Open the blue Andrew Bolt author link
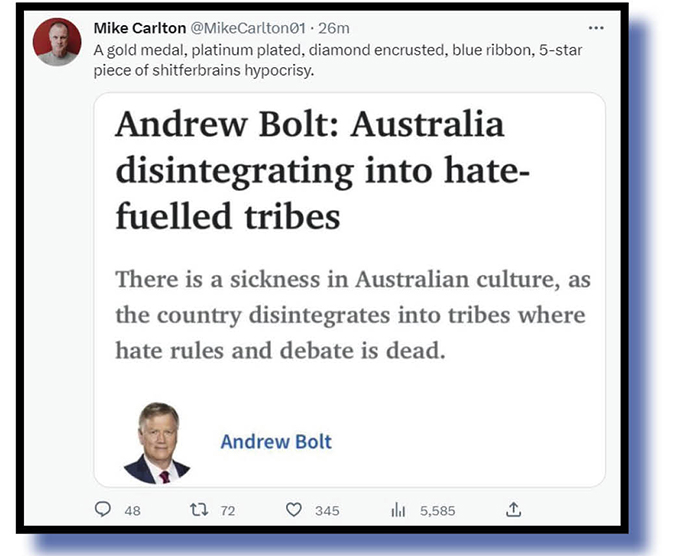 point(276,442)
